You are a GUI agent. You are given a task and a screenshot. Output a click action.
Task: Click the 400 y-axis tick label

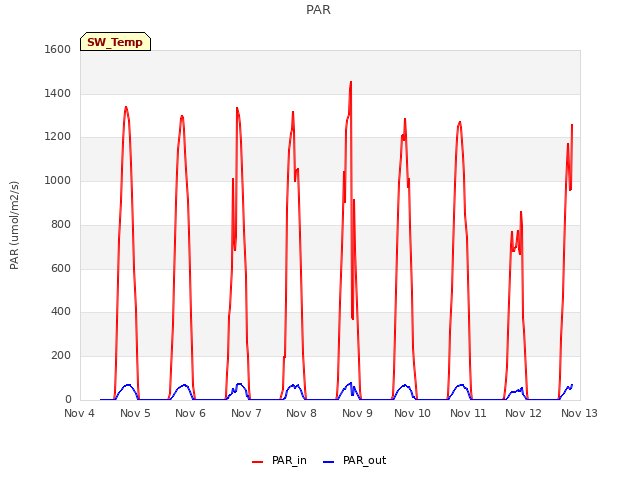[61, 312]
